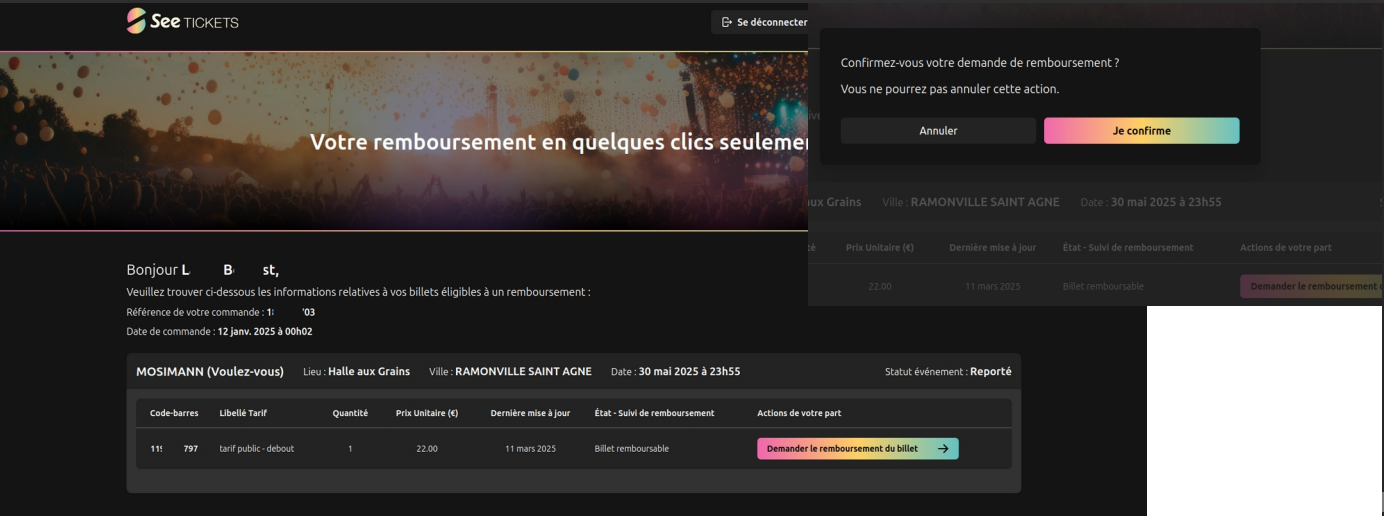The width and height of the screenshot is (1384, 516).
Task: Request refund via Demander le remboursement du billet
Action: tap(842, 449)
